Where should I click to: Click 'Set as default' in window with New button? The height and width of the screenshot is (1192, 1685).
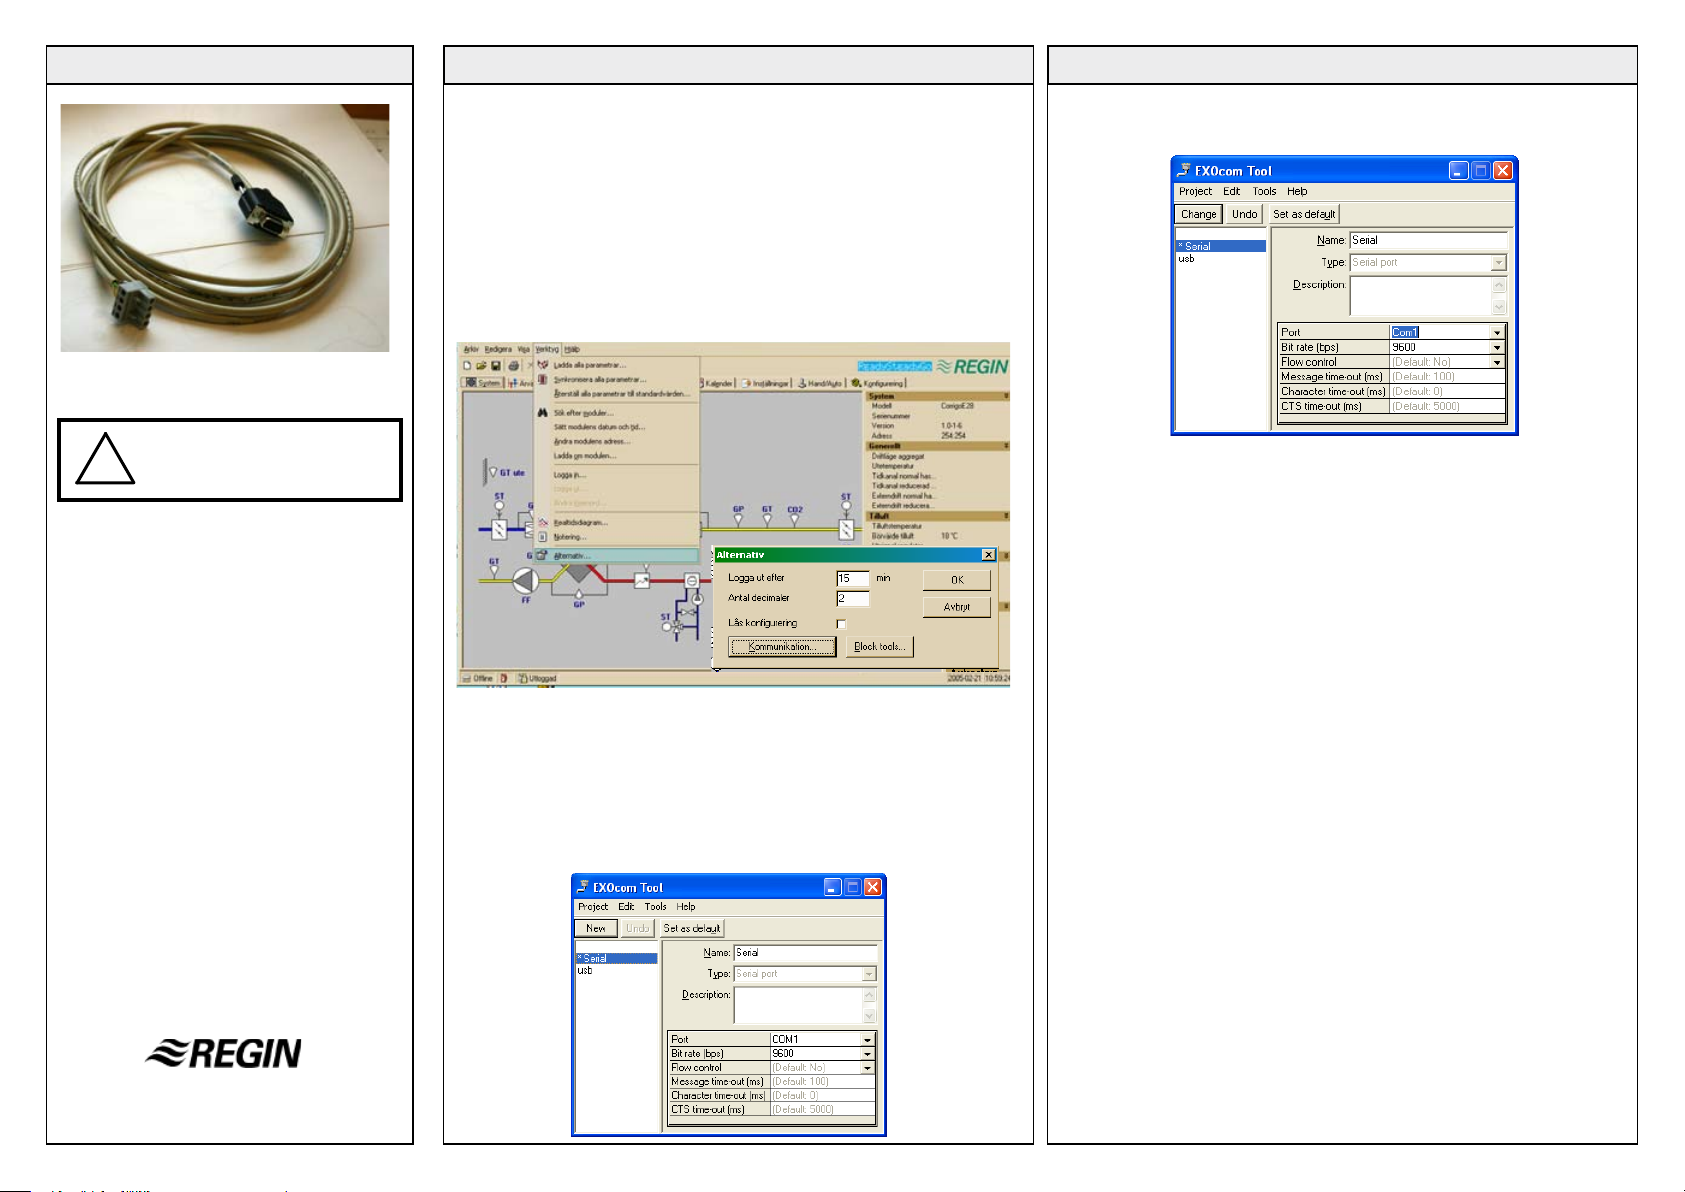(x=691, y=928)
